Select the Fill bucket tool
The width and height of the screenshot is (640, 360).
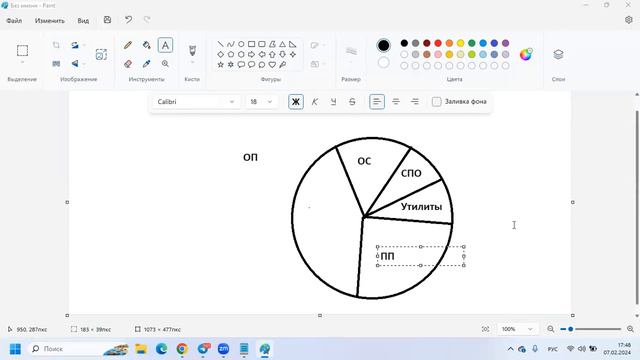click(147, 45)
